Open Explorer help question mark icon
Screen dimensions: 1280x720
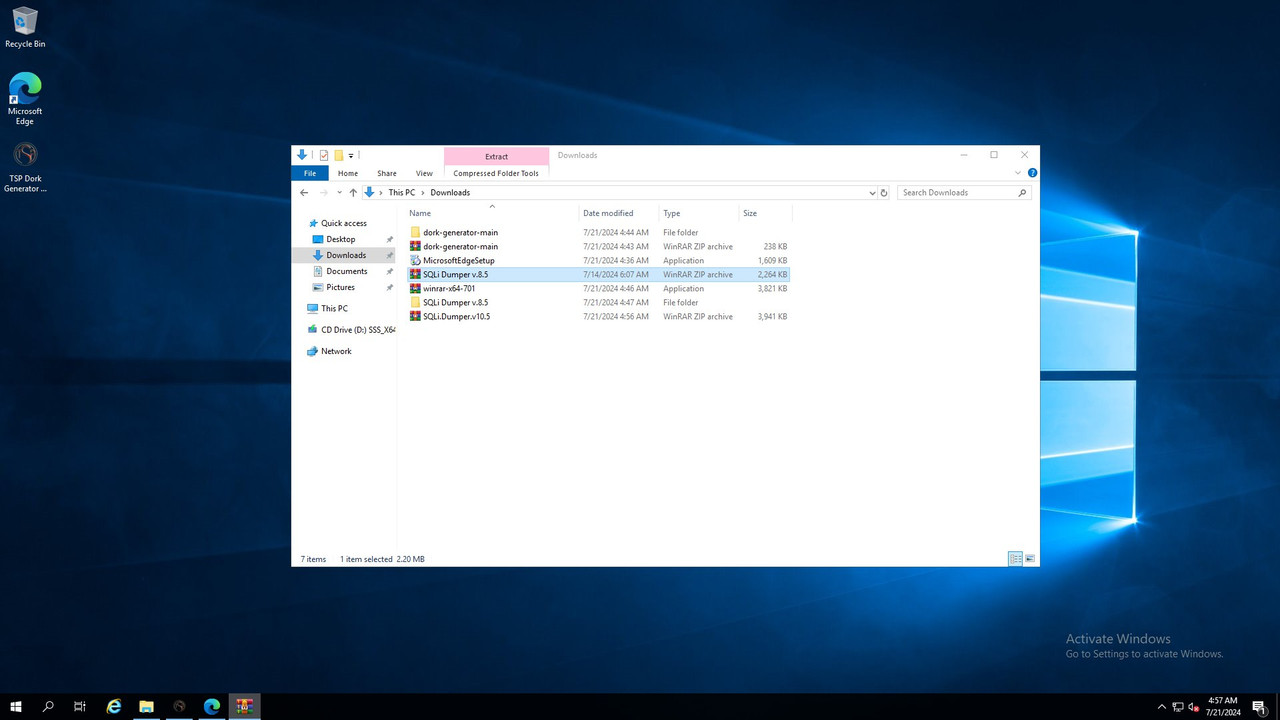pos(1032,173)
